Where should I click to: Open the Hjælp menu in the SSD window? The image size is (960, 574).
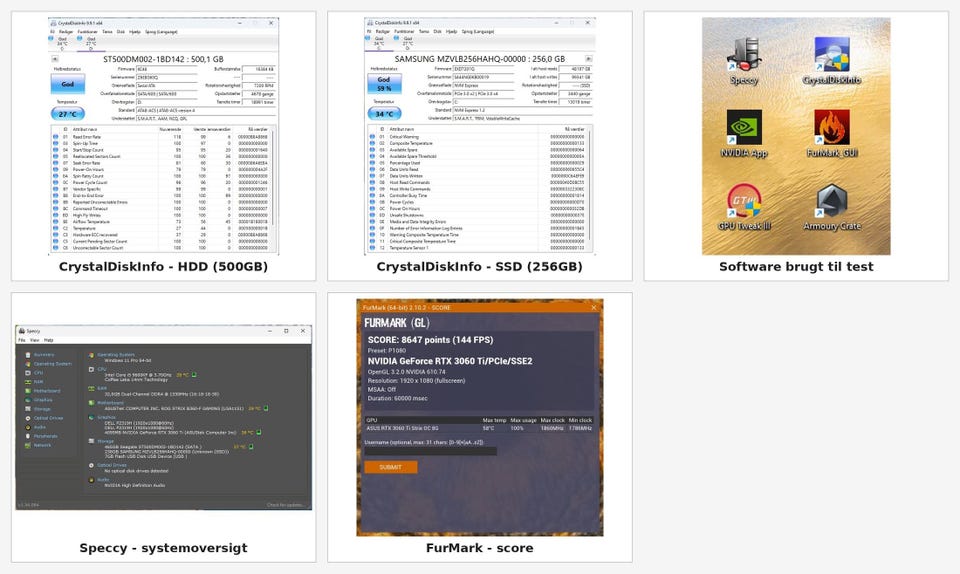tap(451, 31)
